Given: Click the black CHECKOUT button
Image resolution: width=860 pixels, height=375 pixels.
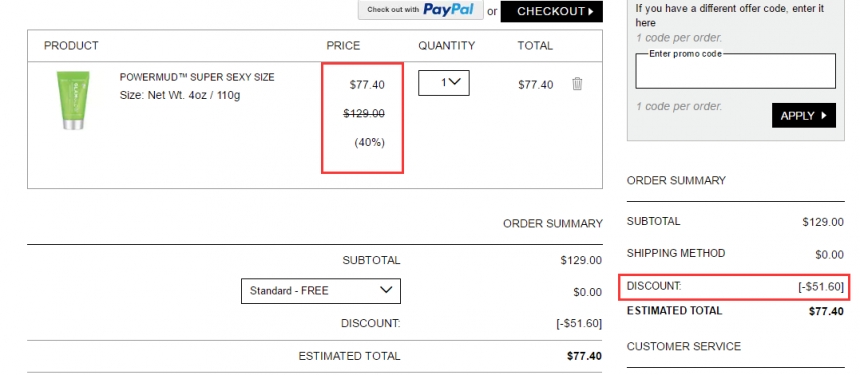Looking at the screenshot, I should tap(551, 12).
